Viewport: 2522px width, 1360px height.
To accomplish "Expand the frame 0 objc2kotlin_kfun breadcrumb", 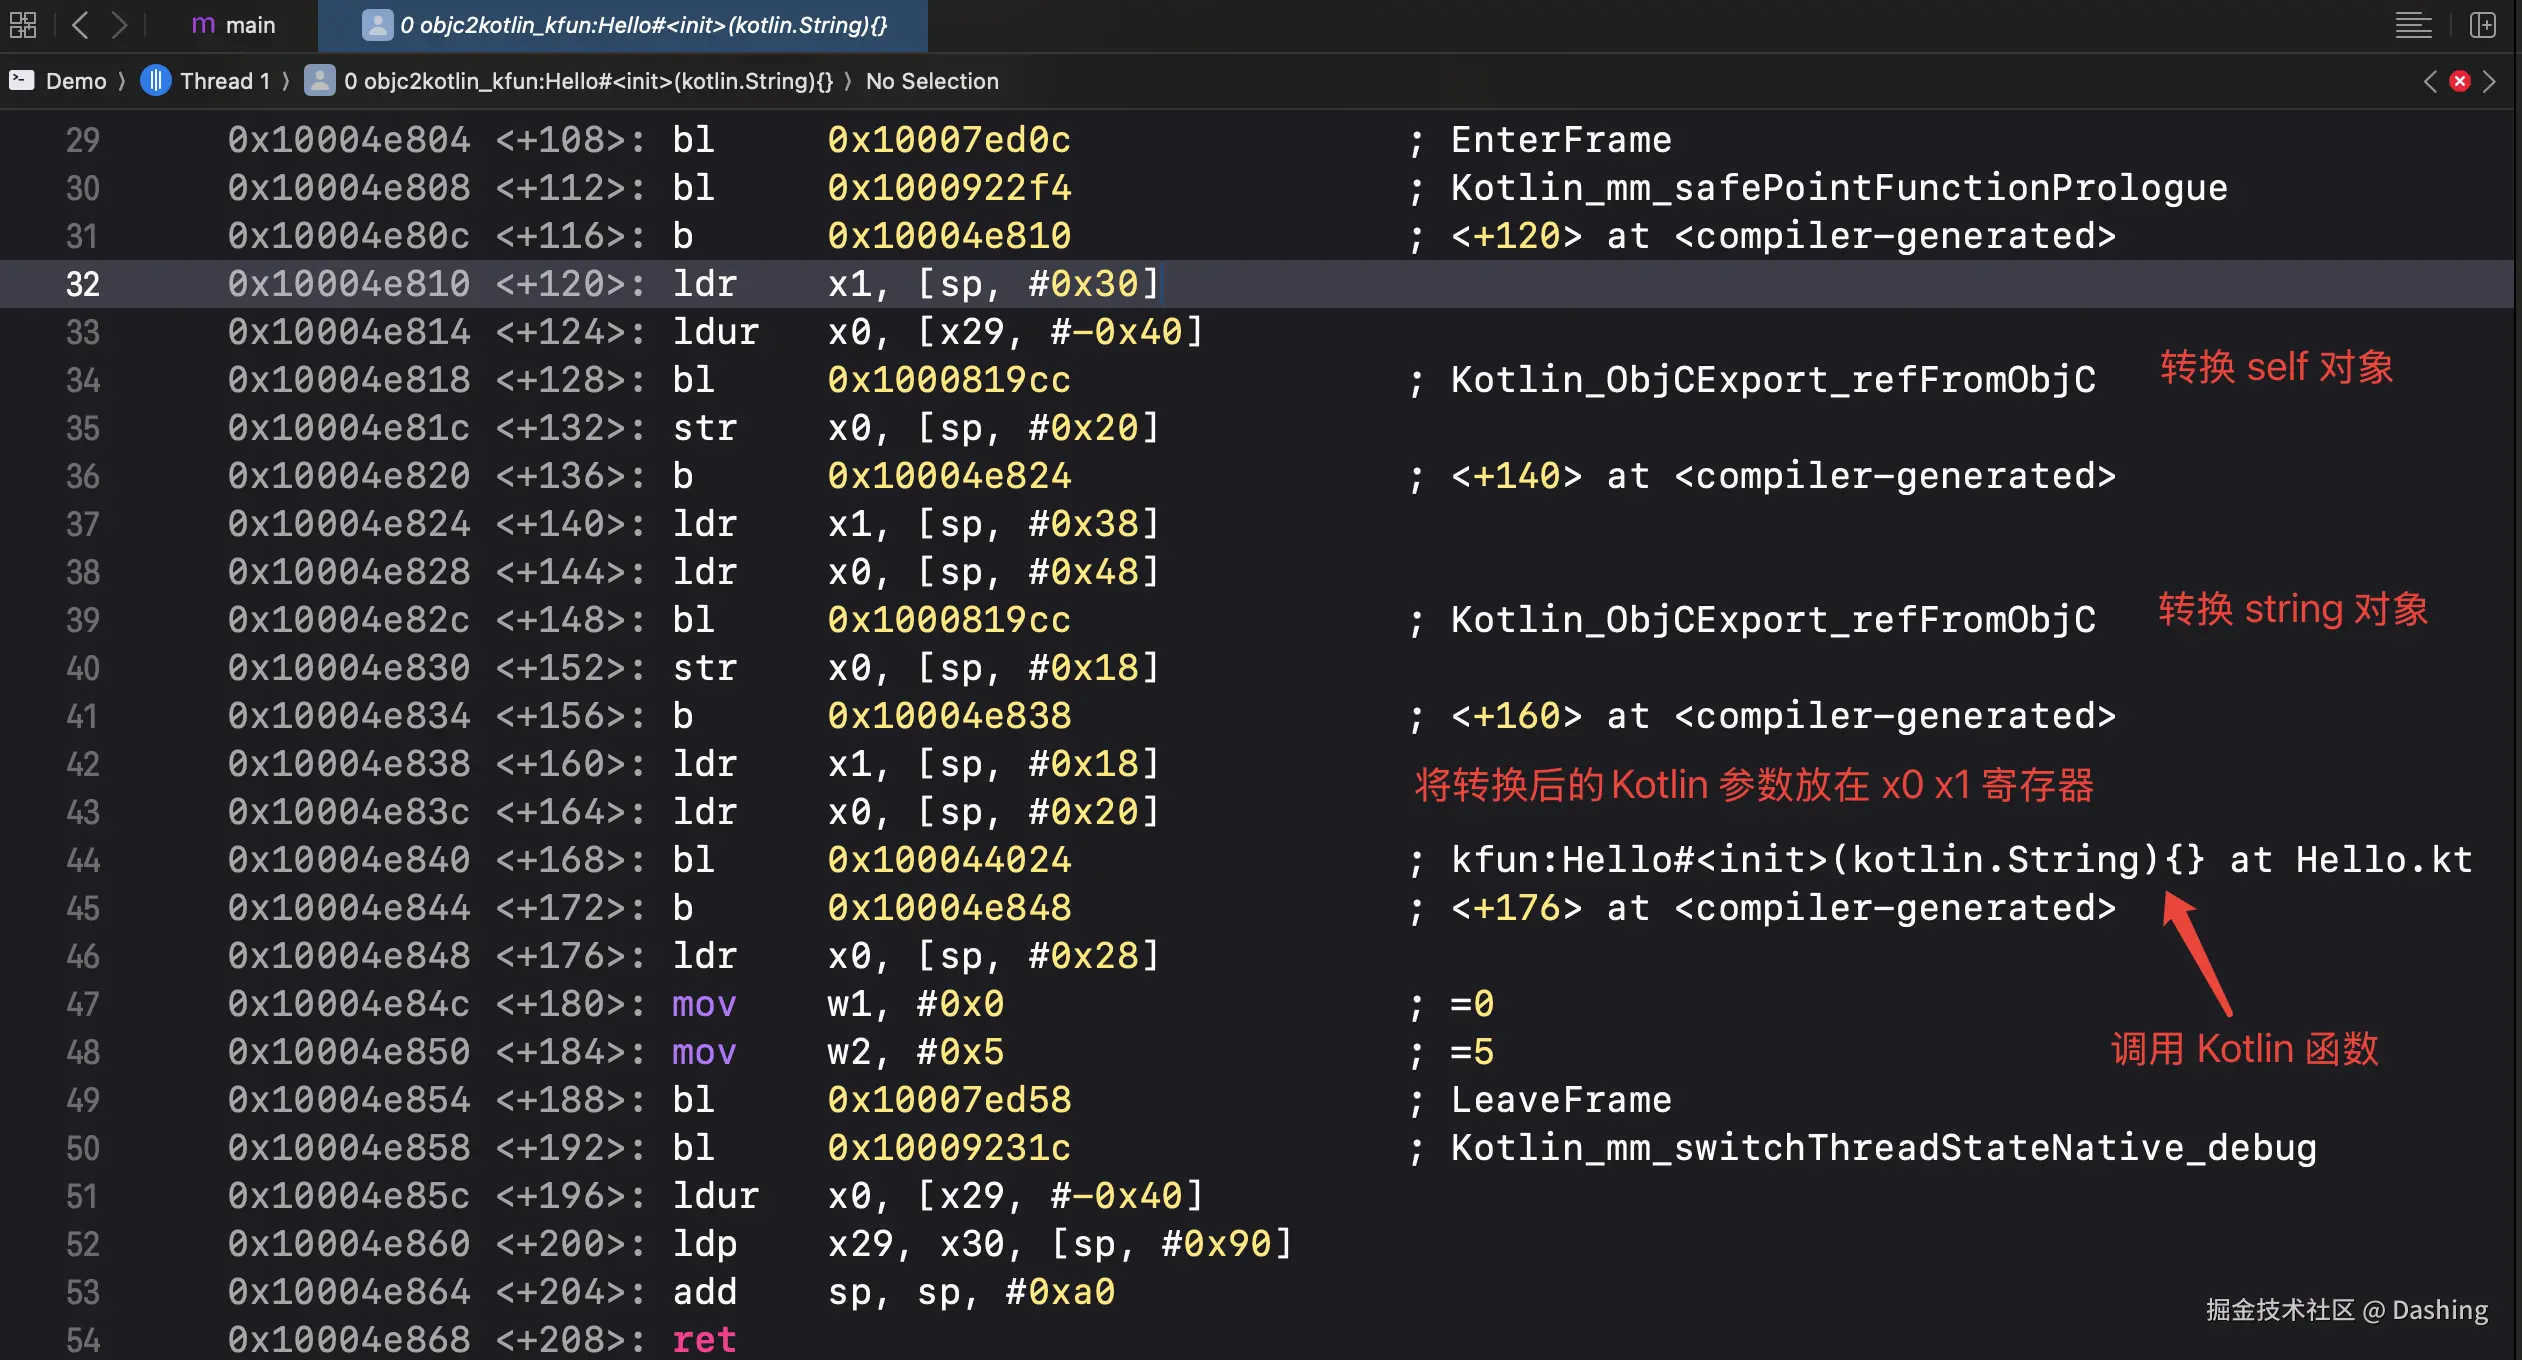I will point(586,81).
